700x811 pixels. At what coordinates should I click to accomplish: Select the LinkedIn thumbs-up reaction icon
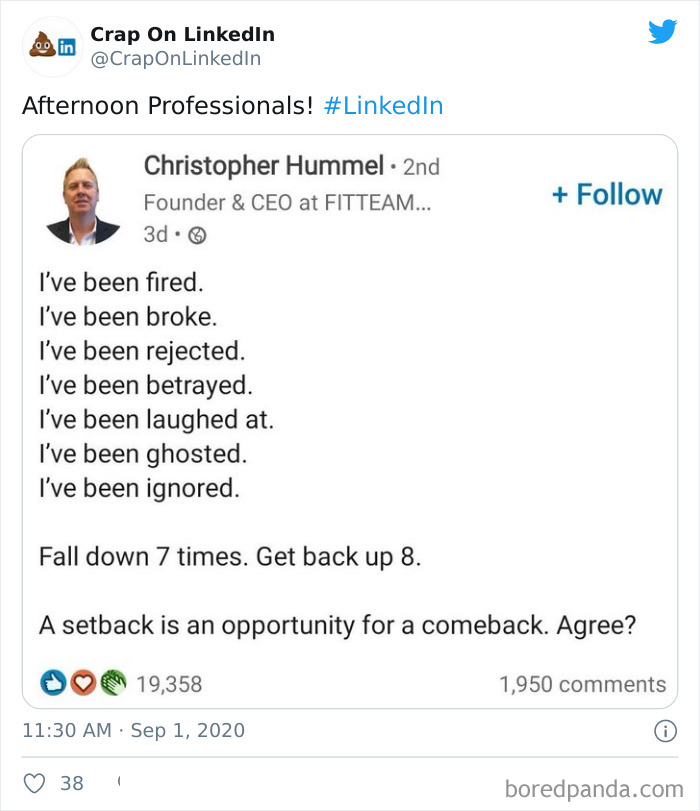coord(52,684)
